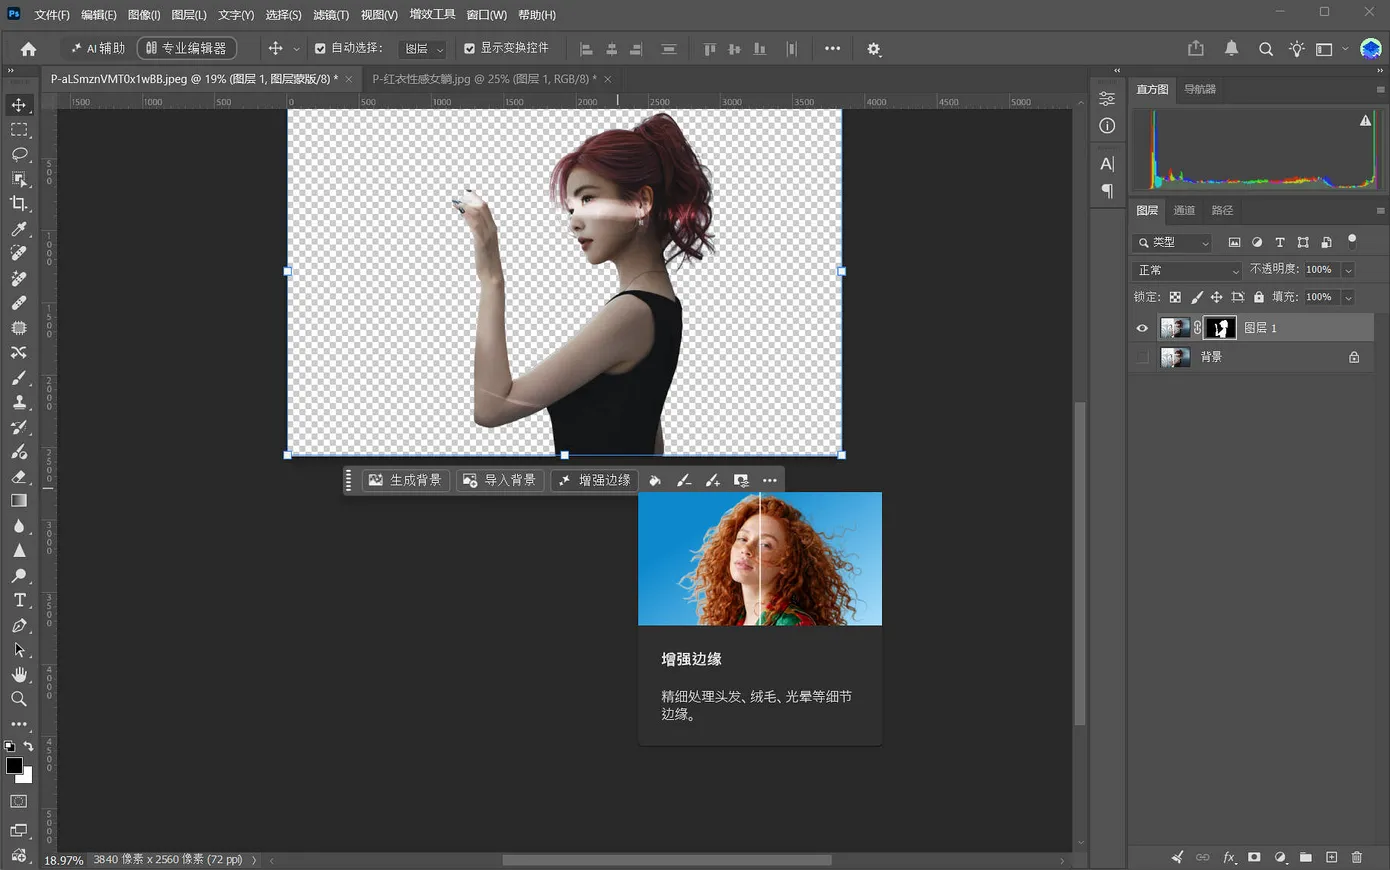Viewport: 1390px width, 870px height.
Task: Create a new group with the folder icon
Action: point(1306,857)
